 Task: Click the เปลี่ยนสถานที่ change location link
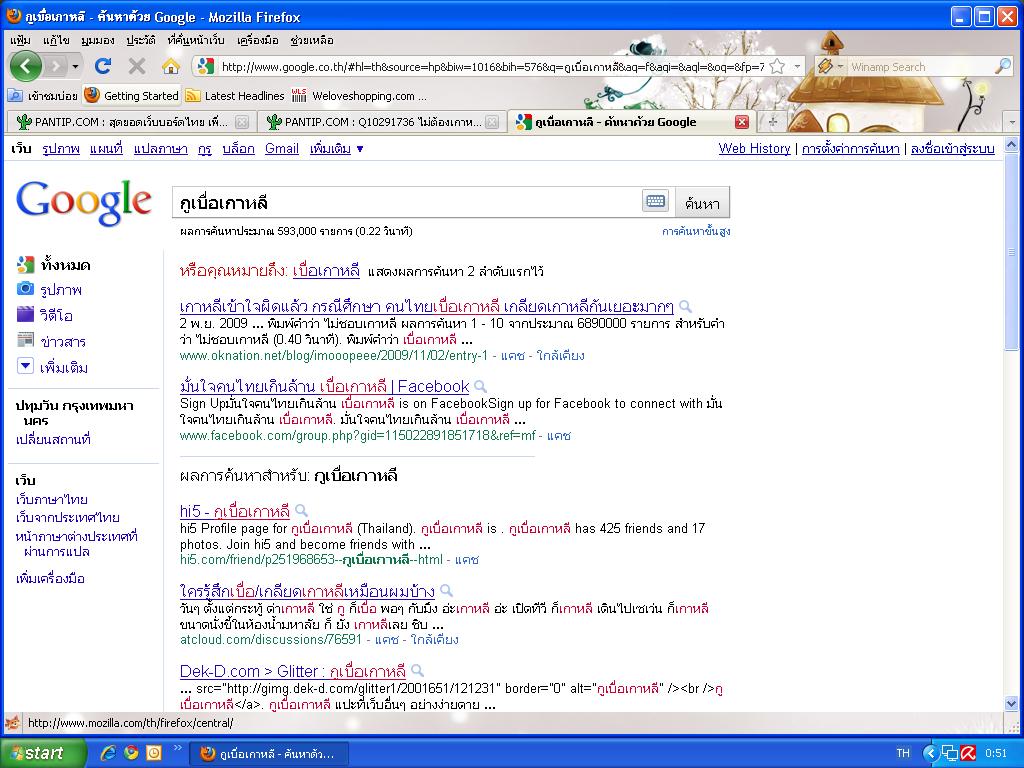pos(53,439)
